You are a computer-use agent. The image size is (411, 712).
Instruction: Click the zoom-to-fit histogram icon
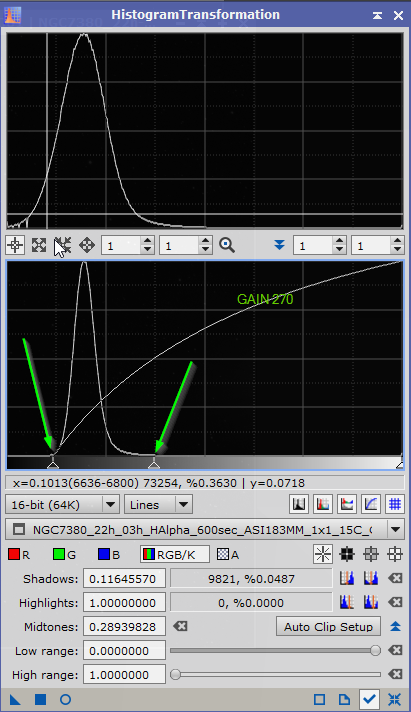pyautogui.click(x=39, y=245)
